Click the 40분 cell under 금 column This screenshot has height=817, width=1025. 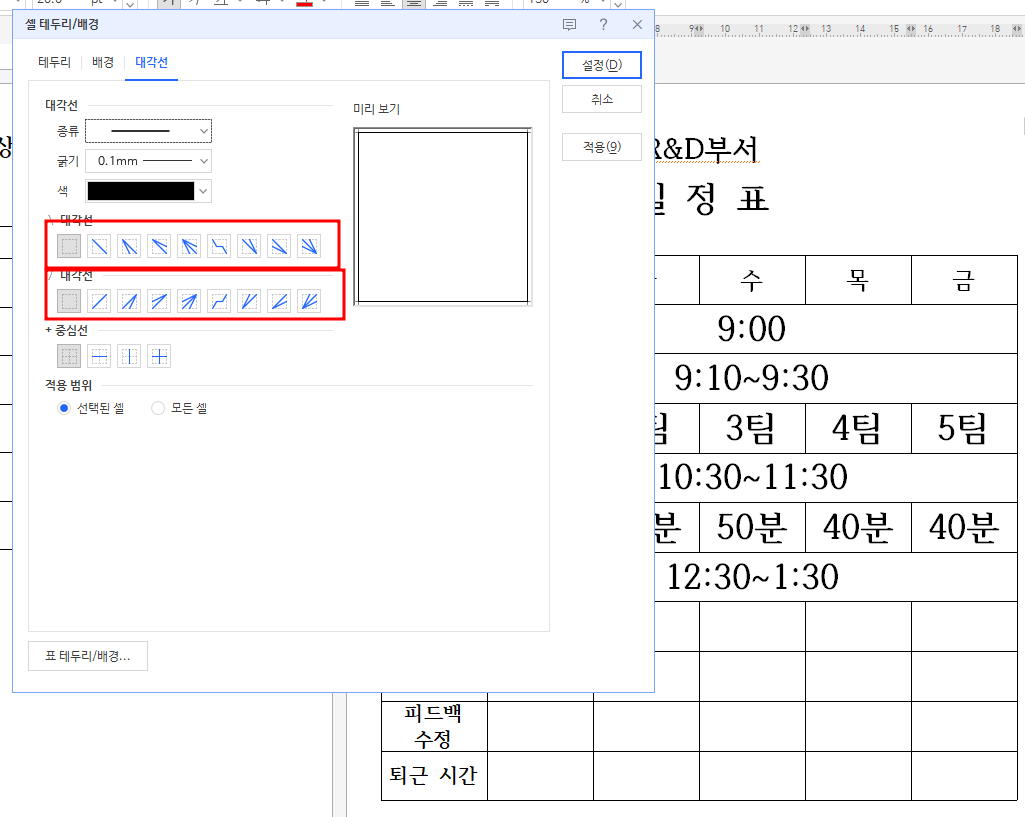[964, 527]
